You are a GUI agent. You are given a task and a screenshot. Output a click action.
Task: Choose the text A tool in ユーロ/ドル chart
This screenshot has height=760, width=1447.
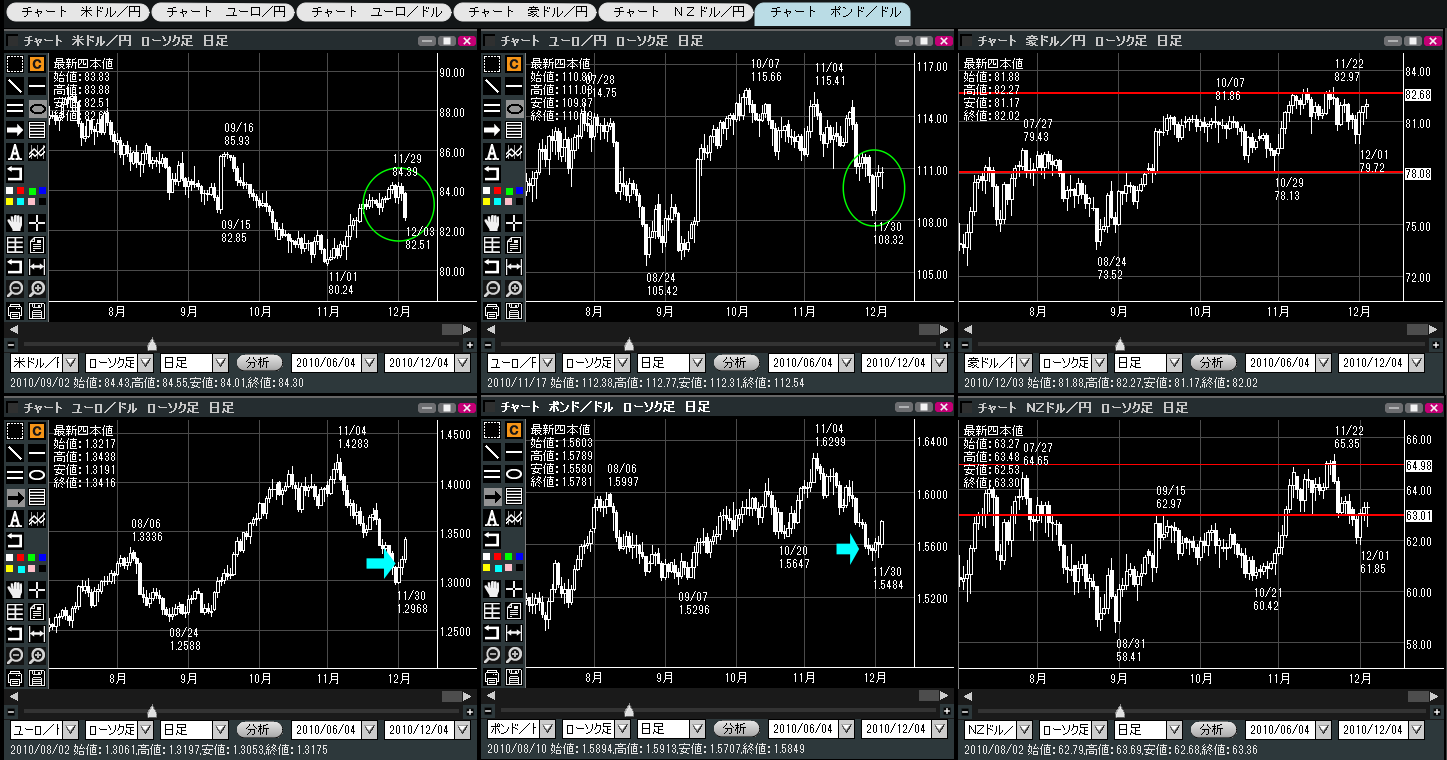15,519
